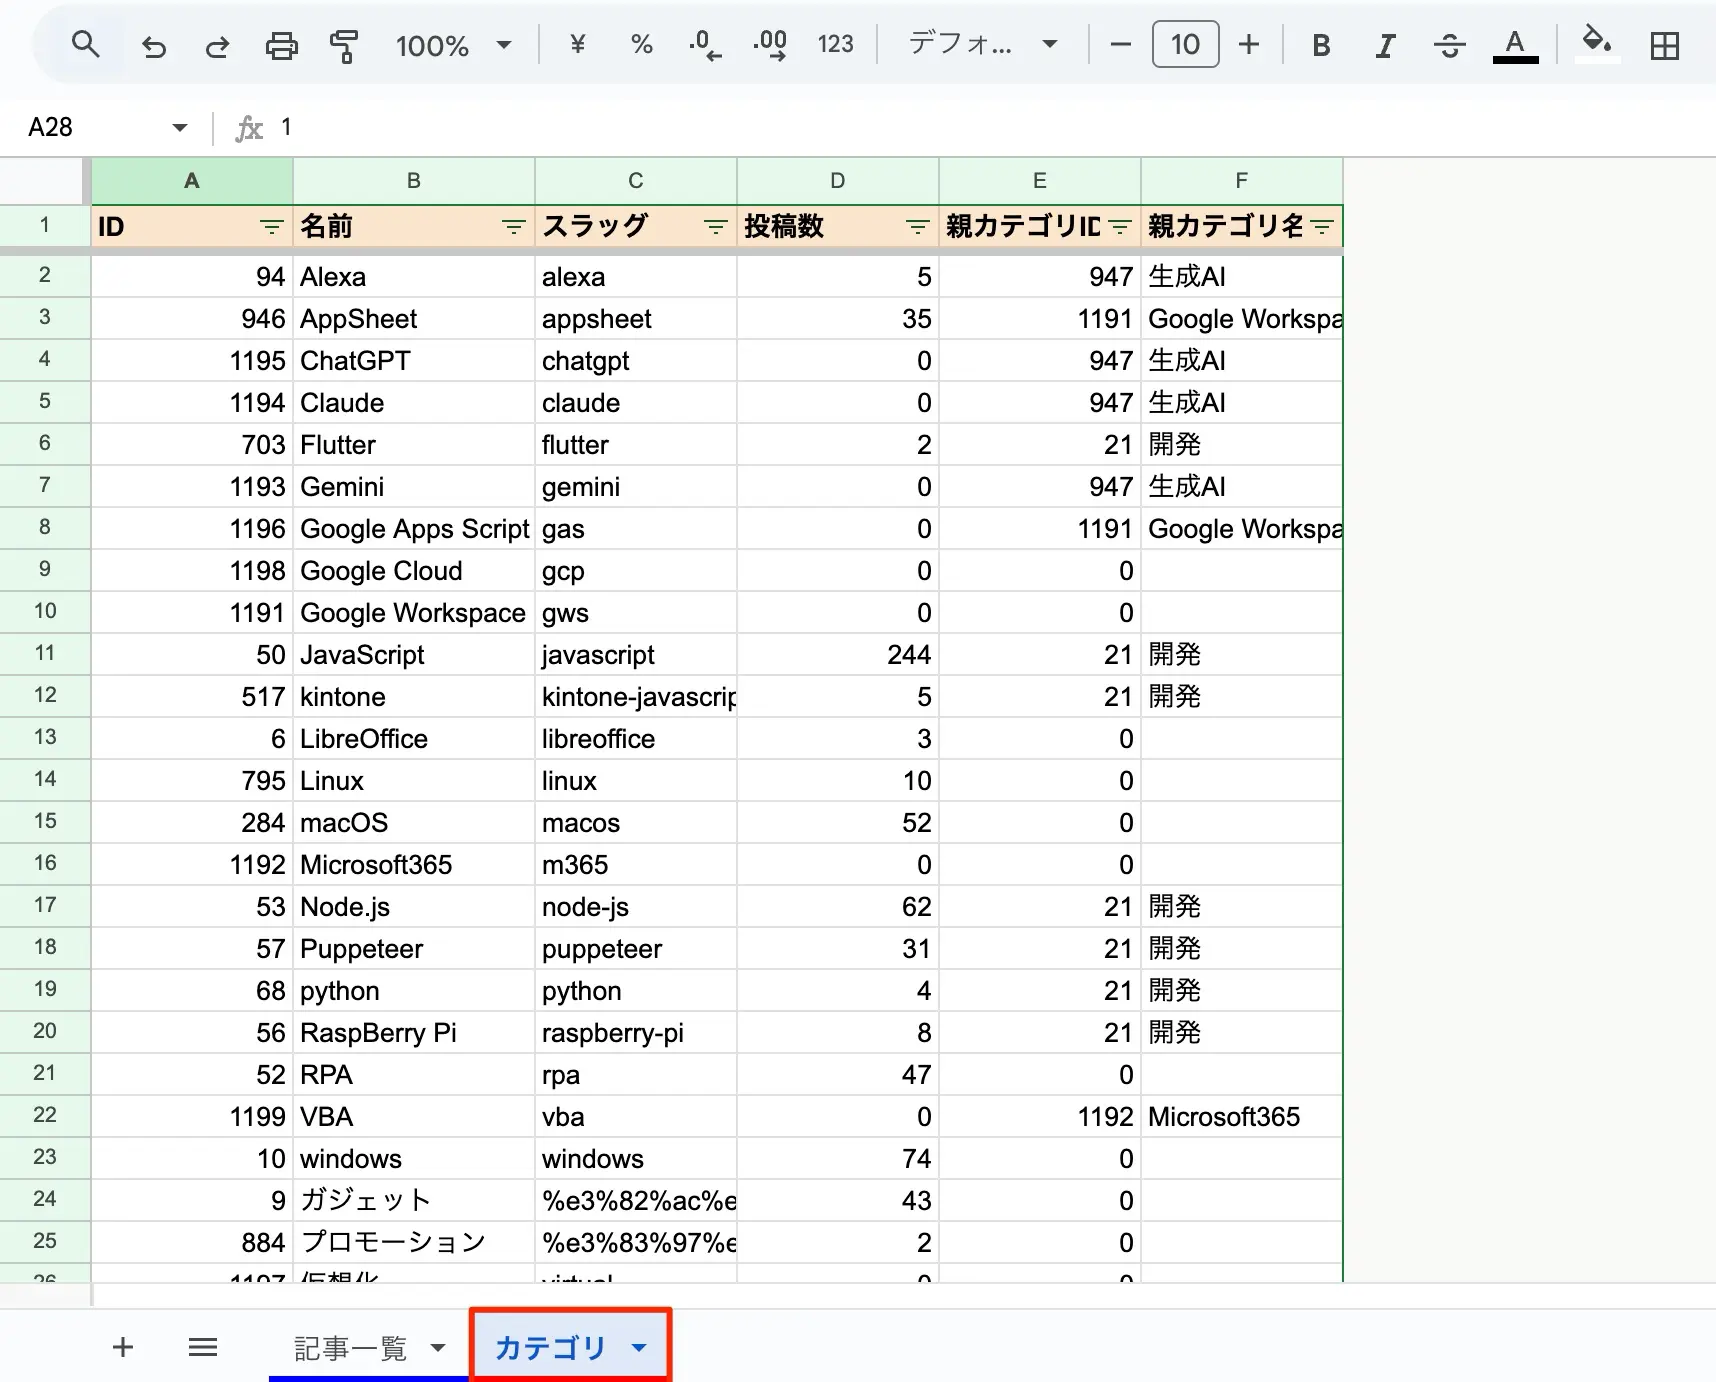Format selection as yen currency
The height and width of the screenshot is (1382, 1716).
(x=577, y=45)
